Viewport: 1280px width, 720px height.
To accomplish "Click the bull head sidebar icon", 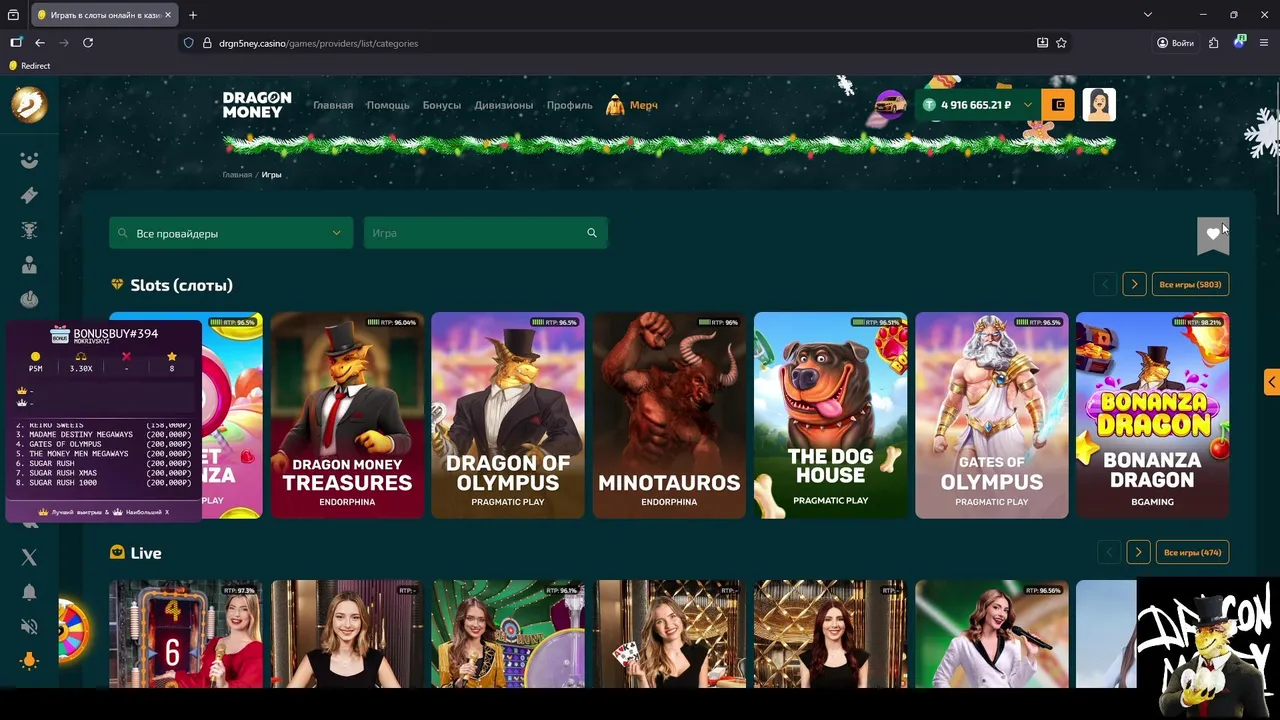I will [29, 230].
